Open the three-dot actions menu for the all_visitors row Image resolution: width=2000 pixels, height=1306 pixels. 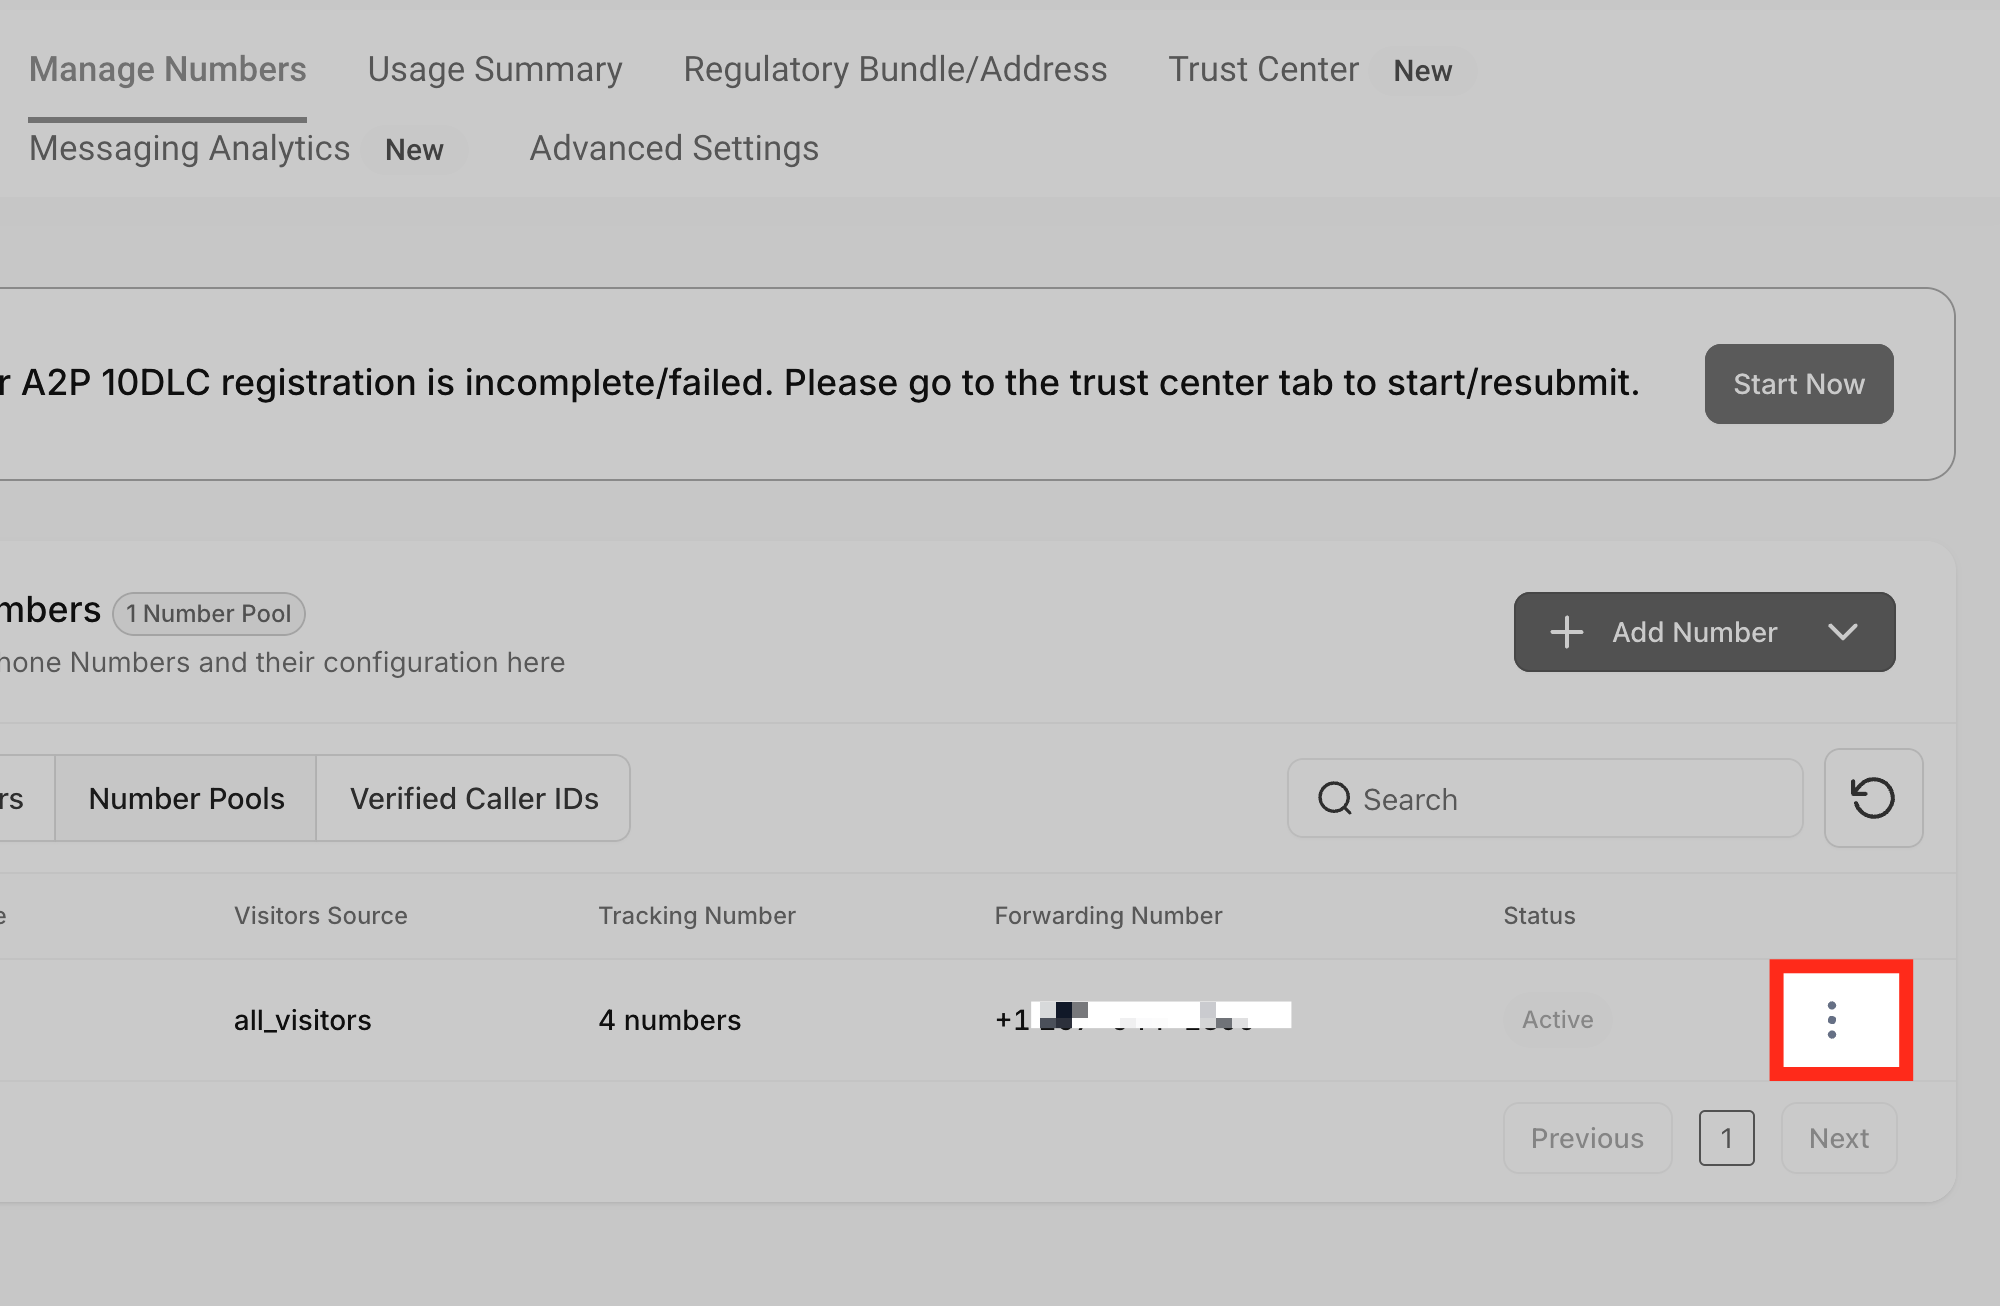(1832, 1020)
